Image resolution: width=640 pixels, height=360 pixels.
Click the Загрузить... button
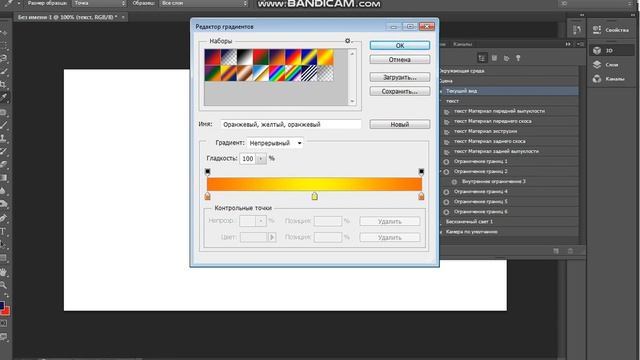(x=400, y=77)
